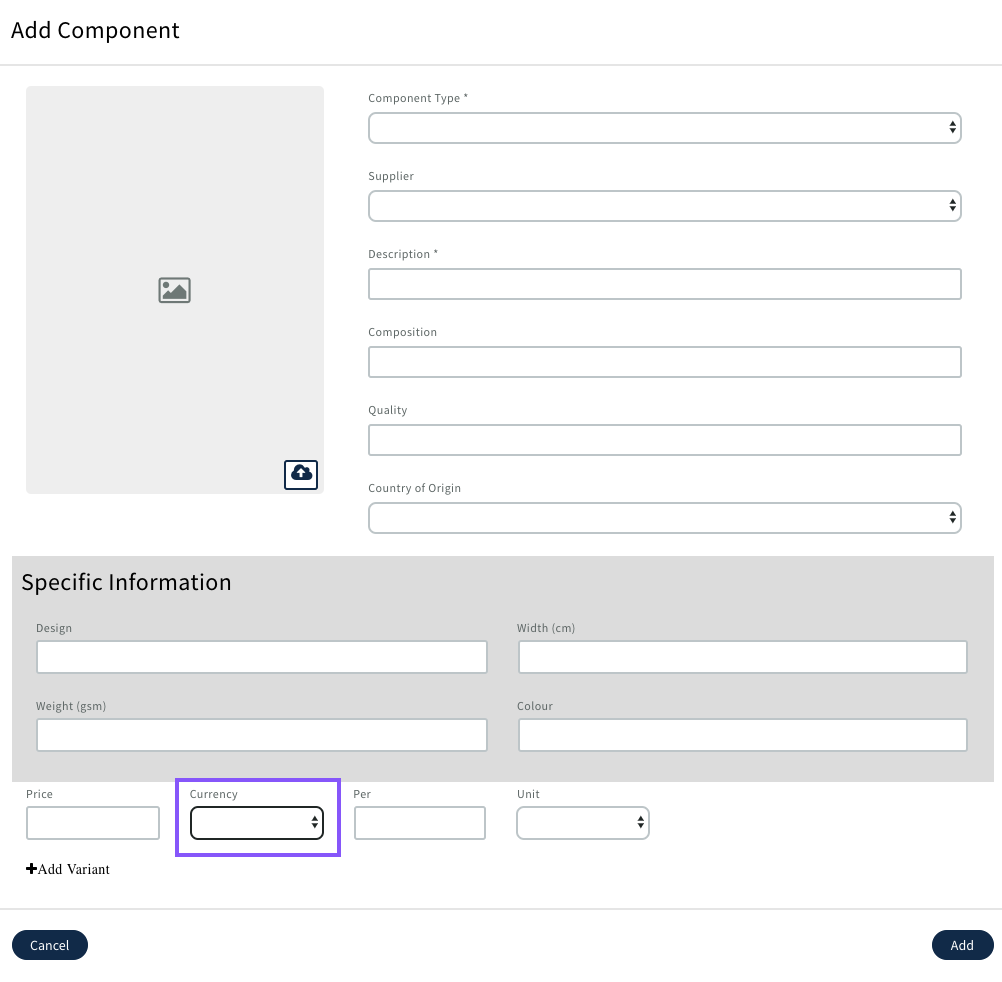Click the Colour text field

[x=742, y=735]
